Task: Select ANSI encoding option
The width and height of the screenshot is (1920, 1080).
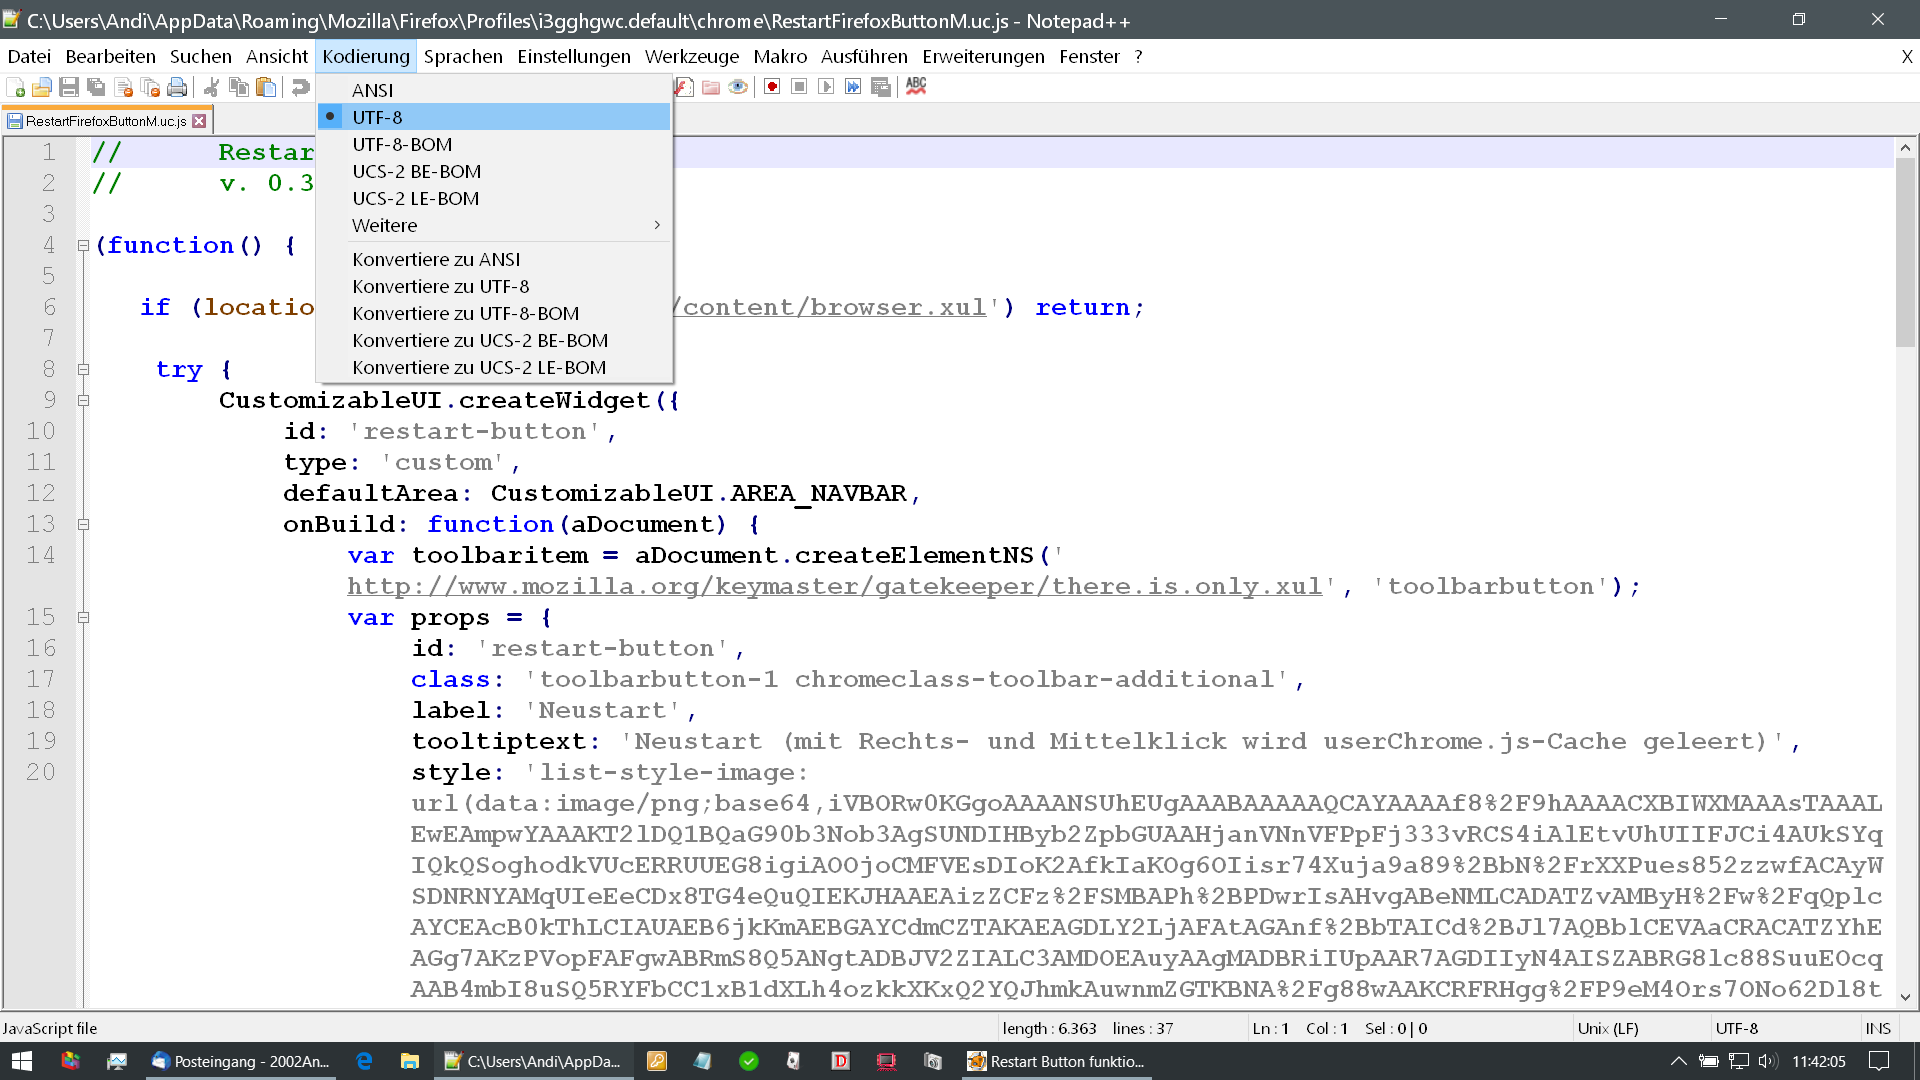Action: [372, 90]
